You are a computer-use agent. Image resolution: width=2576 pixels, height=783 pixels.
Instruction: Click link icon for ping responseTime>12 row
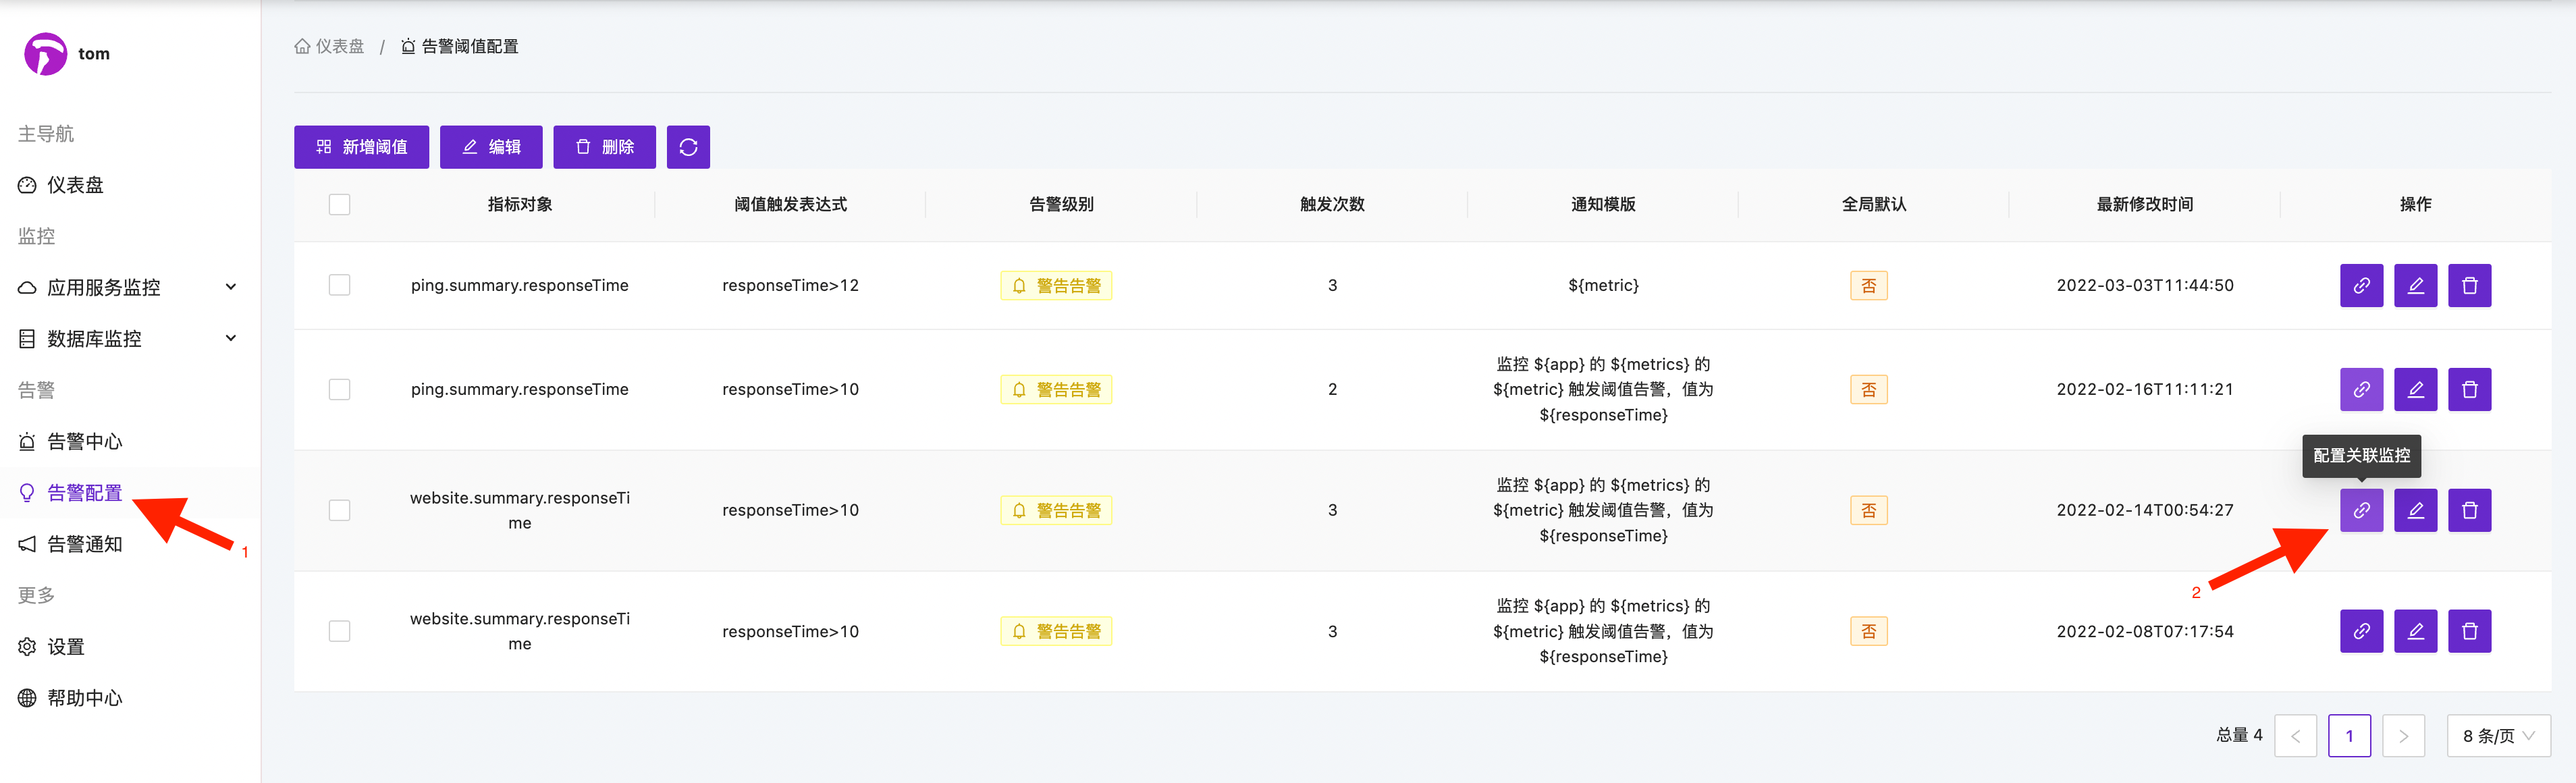2361,285
